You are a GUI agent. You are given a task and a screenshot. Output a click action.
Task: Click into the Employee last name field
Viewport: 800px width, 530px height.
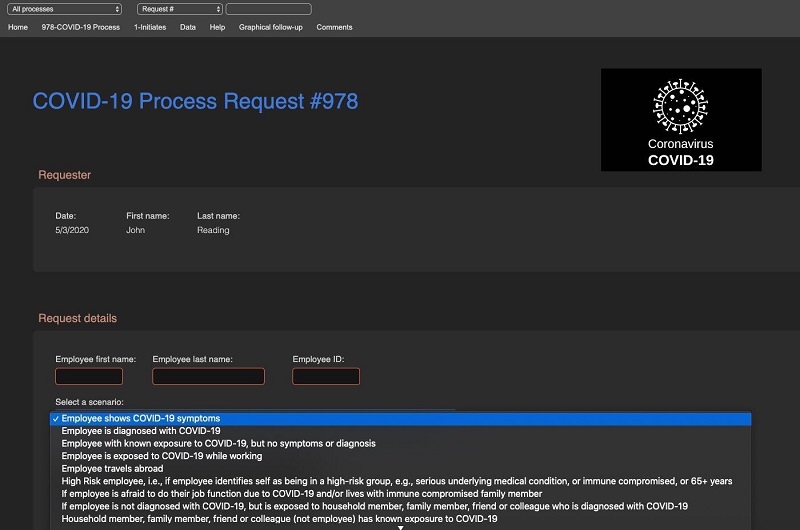pyautogui.click(x=208, y=377)
